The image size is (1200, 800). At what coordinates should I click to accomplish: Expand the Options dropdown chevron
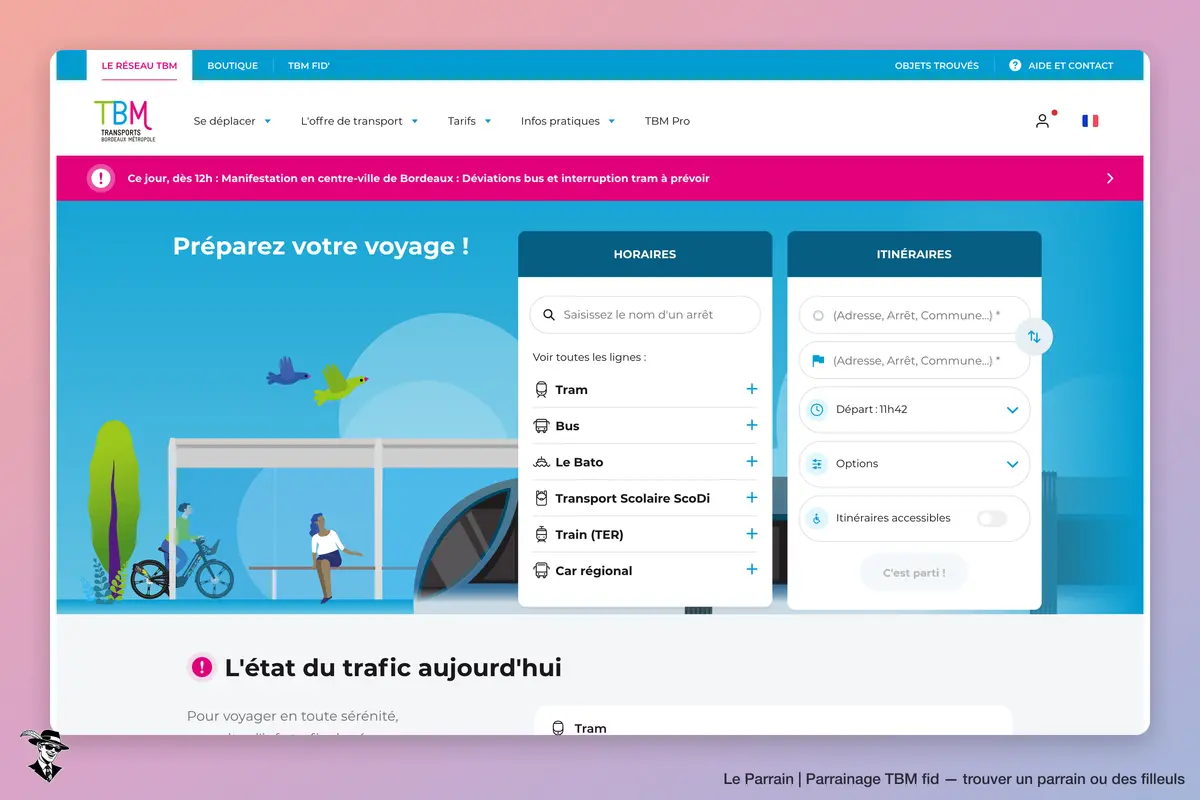tap(1012, 464)
